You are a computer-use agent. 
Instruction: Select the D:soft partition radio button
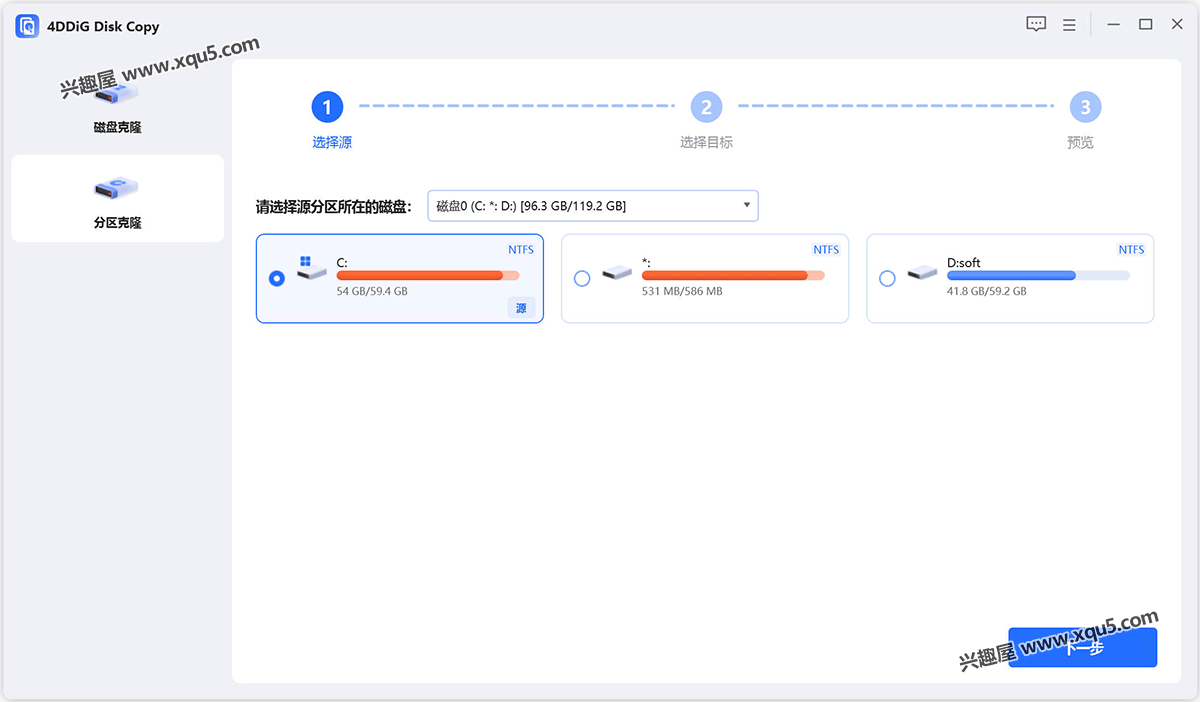click(x=887, y=278)
